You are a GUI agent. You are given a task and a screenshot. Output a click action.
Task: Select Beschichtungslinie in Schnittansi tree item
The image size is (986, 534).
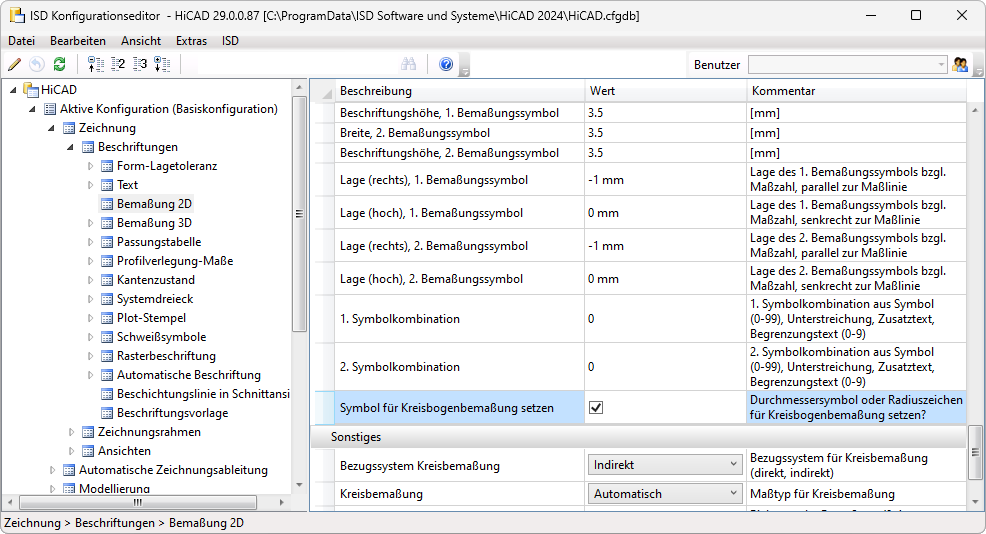pos(203,394)
